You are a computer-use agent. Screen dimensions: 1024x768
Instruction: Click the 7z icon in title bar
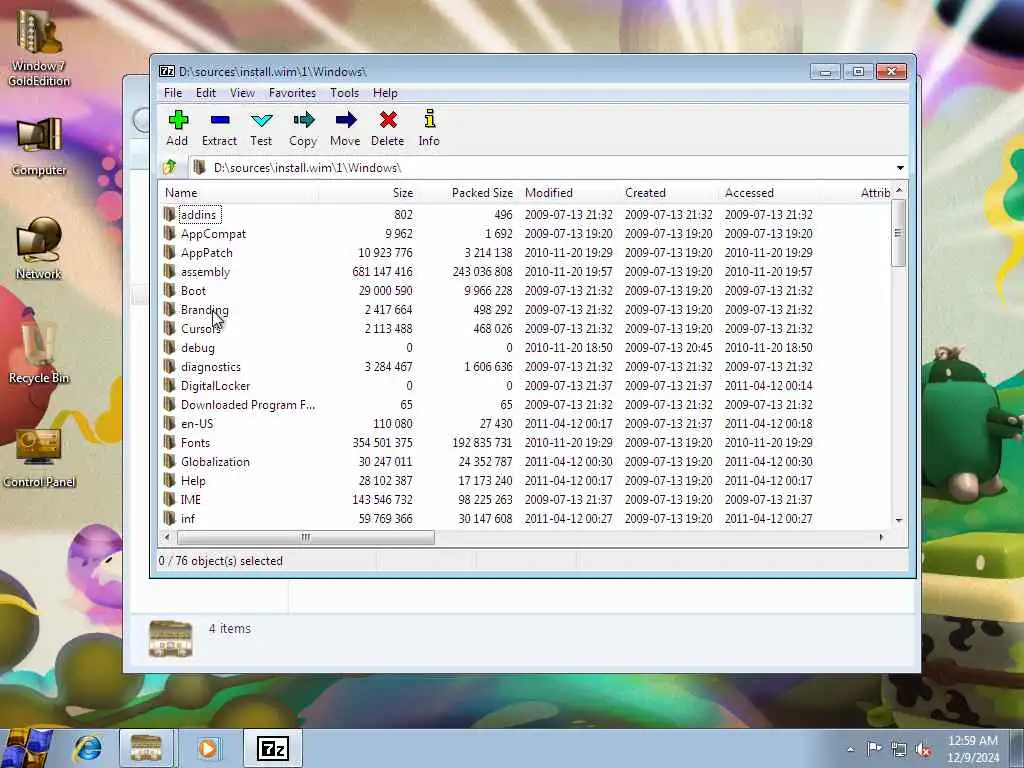click(167, 71)
